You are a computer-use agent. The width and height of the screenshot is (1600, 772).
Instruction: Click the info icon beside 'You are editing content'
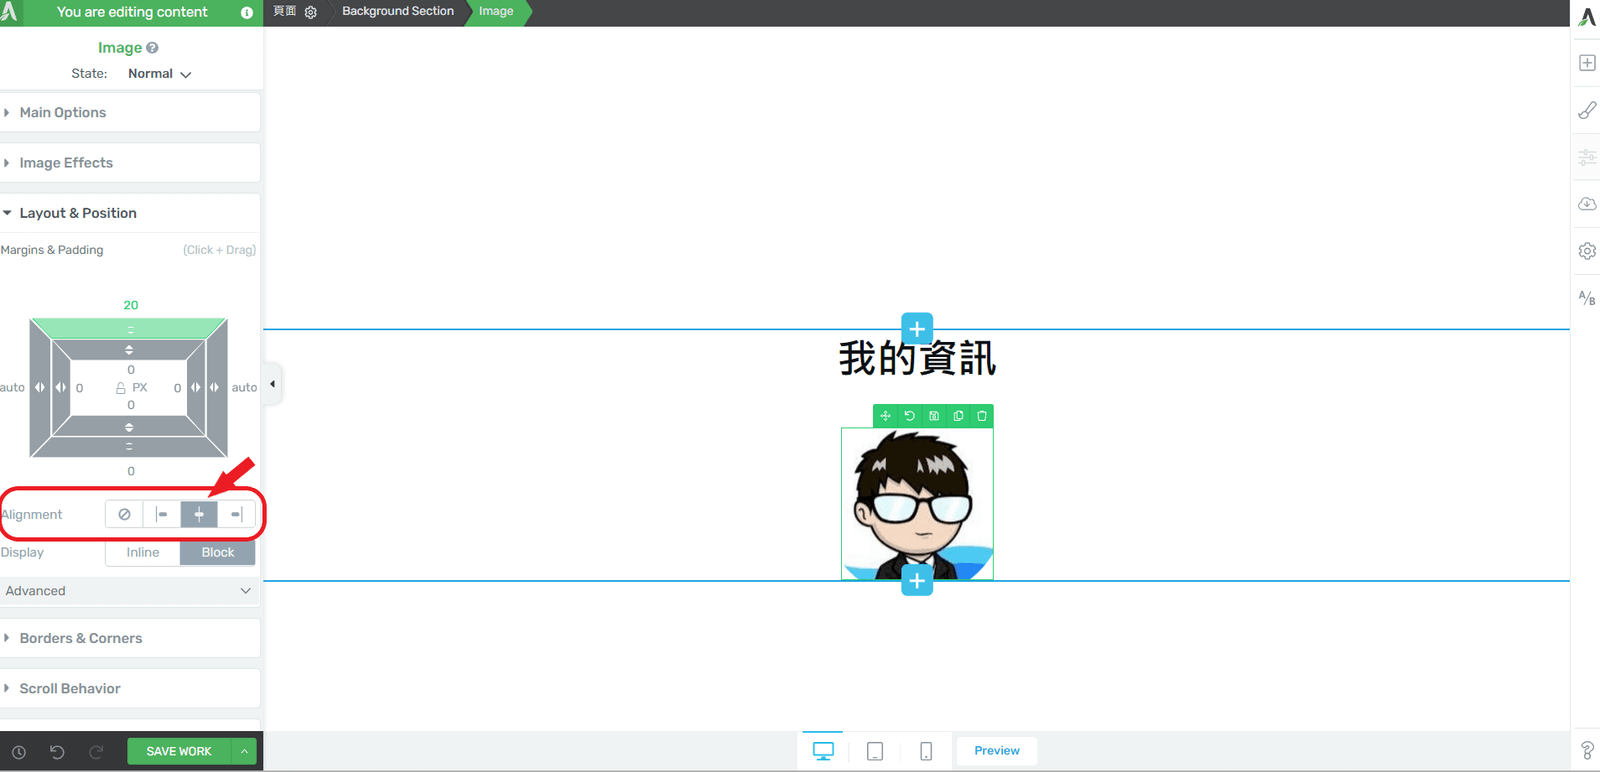pyautogui.click(x=247, y=13)
